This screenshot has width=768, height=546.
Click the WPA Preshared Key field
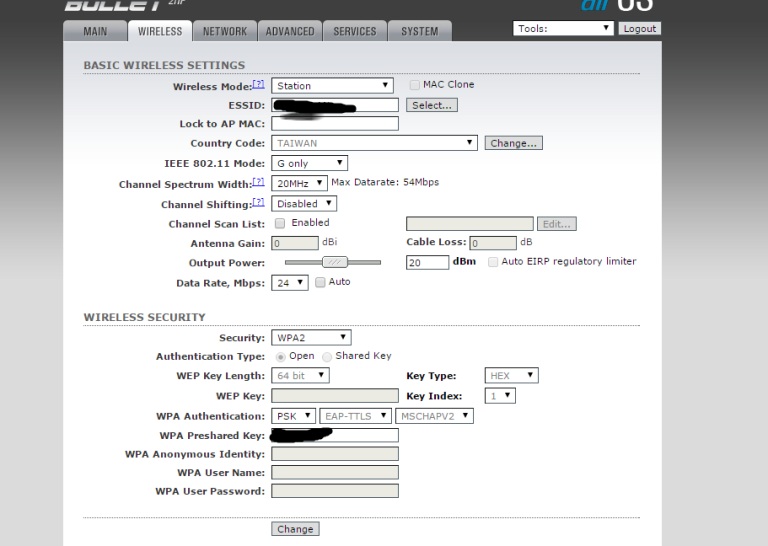[x=335, y=435]
